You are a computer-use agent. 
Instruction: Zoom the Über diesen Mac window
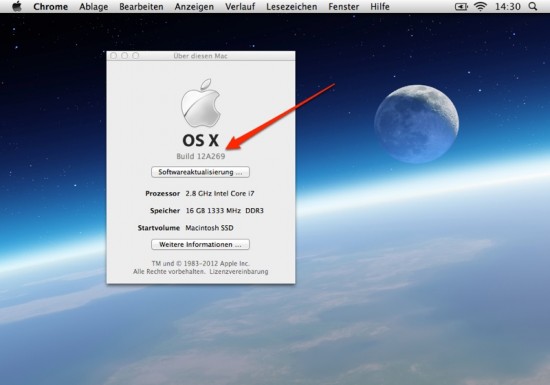[136, 56]
